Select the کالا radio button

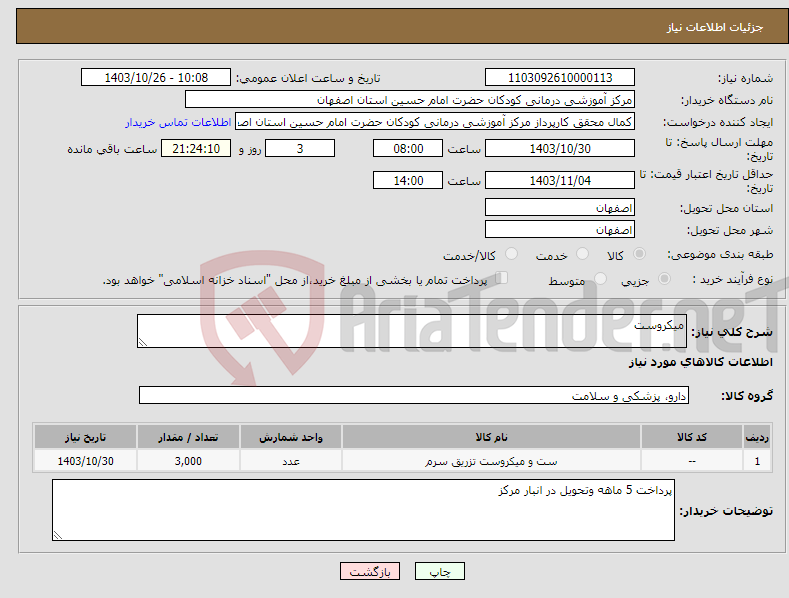click(x=639, y=254)
